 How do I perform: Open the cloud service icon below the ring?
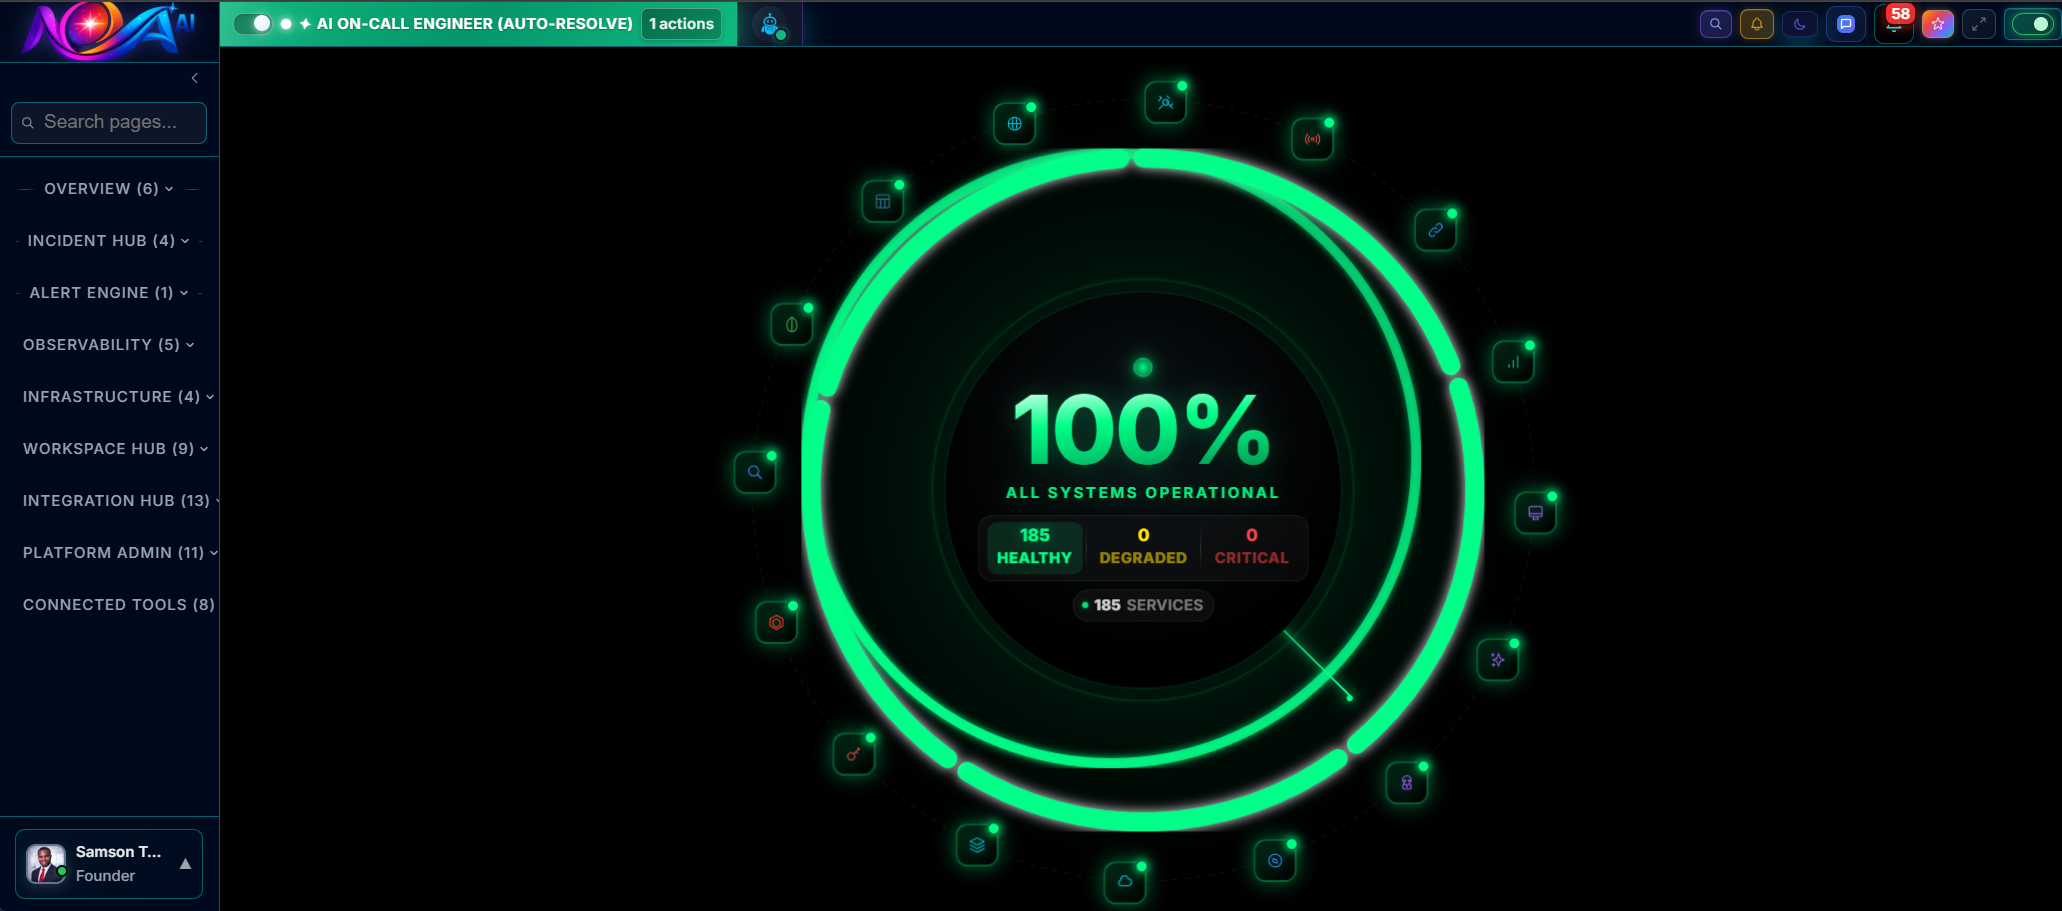(x=1125, y=881)
